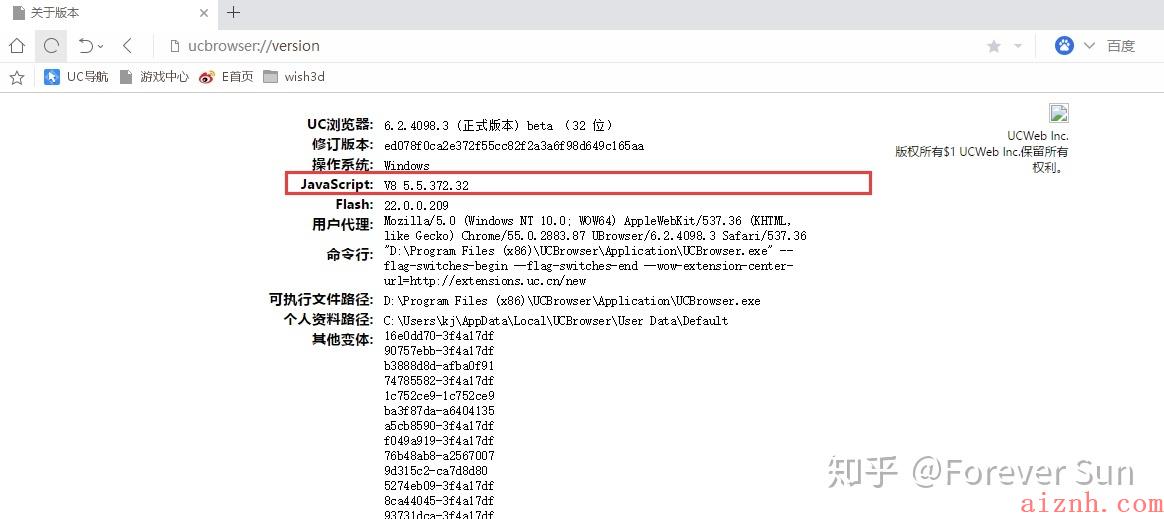Click the variation entry 9d315c2-ca7d8d80
The width and height of the screenshot is (1164, 519).
click(436, 471)
